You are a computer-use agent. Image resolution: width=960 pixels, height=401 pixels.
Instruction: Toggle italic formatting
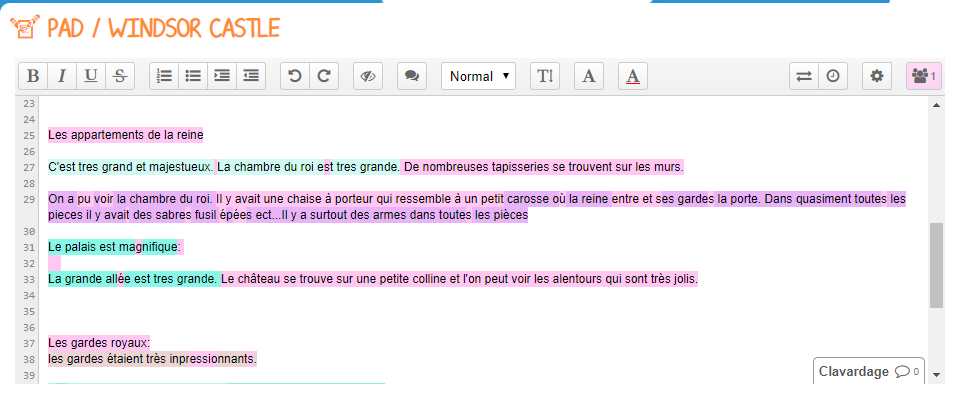[x=62, y=76]
